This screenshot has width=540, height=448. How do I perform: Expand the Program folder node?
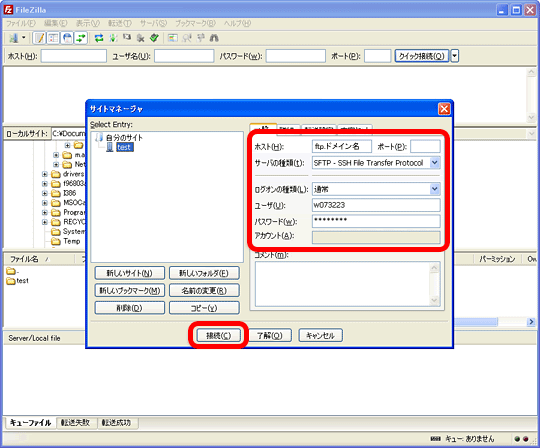point(45,212)
